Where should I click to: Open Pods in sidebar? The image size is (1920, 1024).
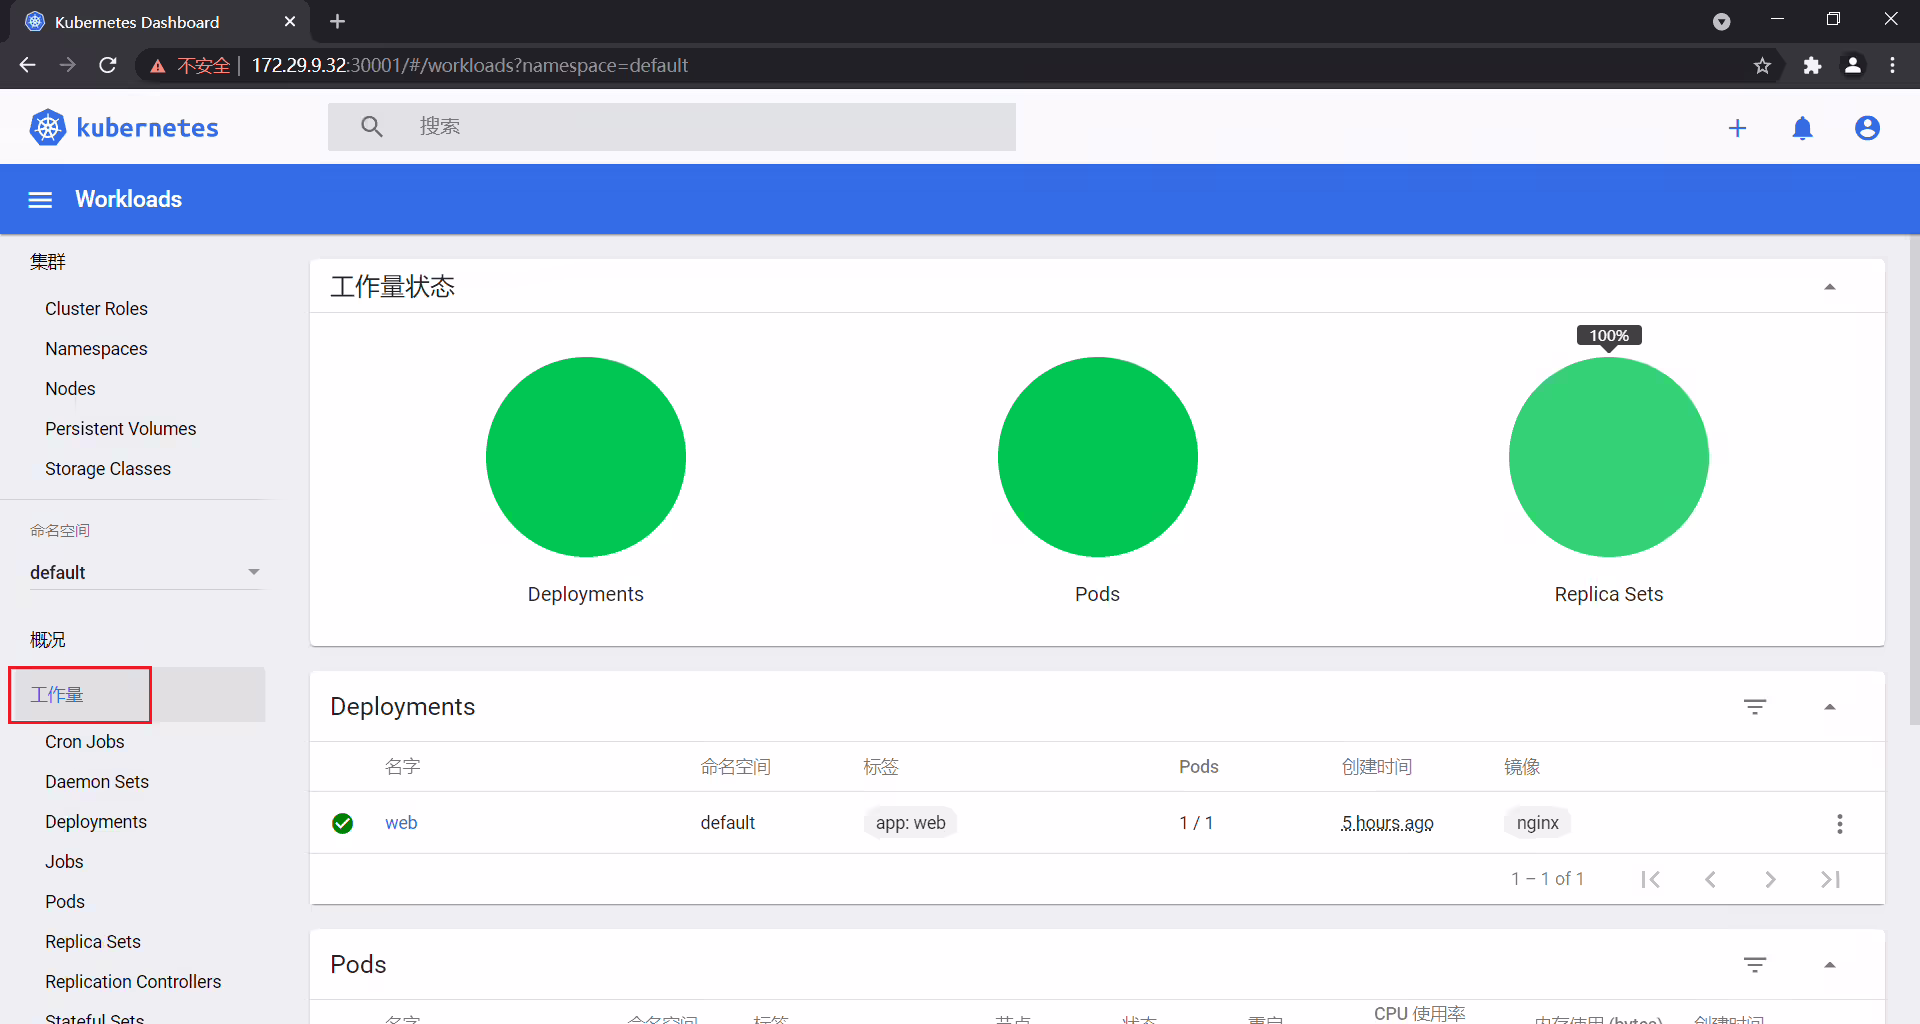click(65, 902)
